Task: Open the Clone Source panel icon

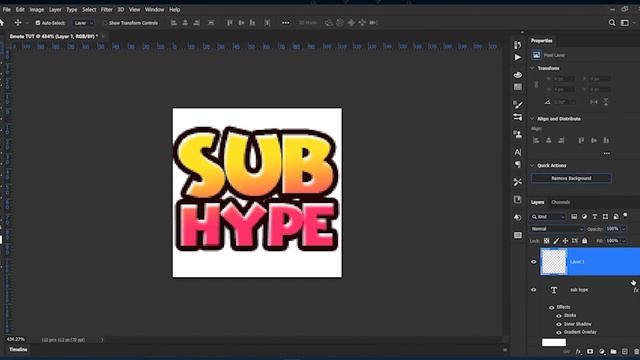Action: point(518,134)
